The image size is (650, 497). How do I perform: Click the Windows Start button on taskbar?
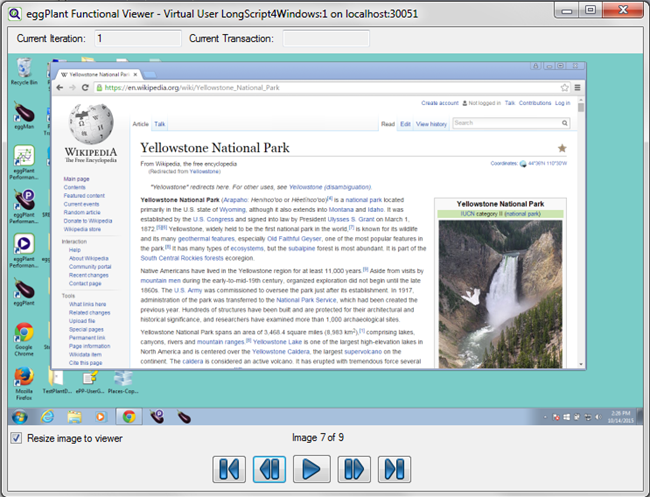click(x=21, y=416)
